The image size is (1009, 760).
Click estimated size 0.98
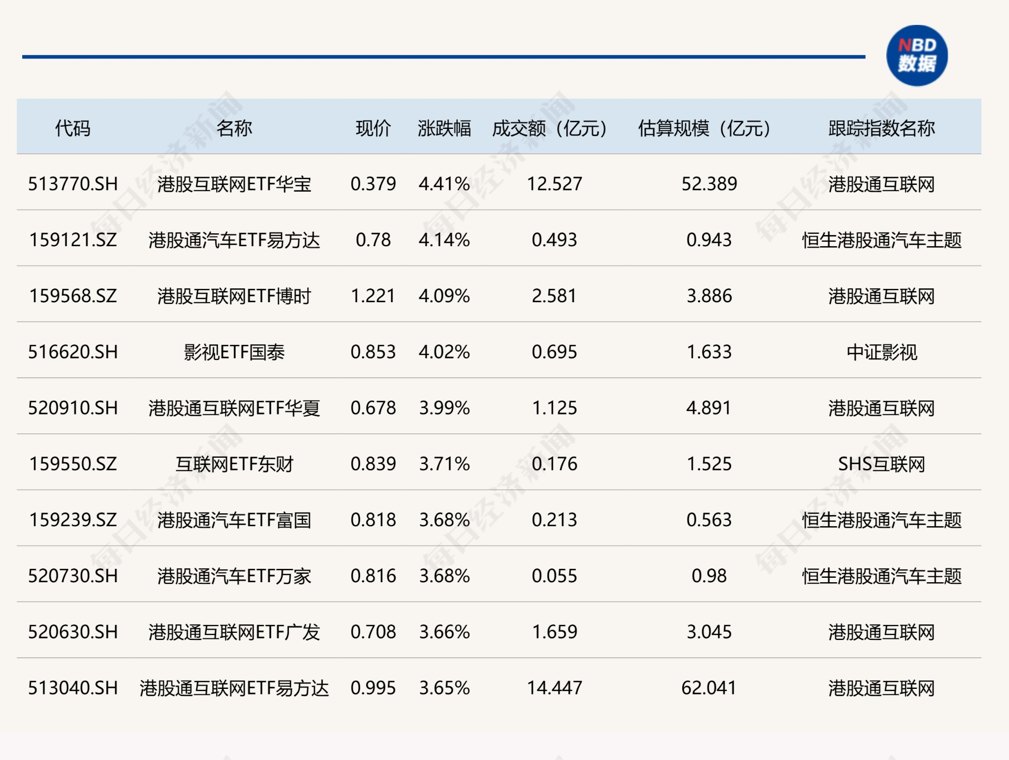click(x=709, y=576)
